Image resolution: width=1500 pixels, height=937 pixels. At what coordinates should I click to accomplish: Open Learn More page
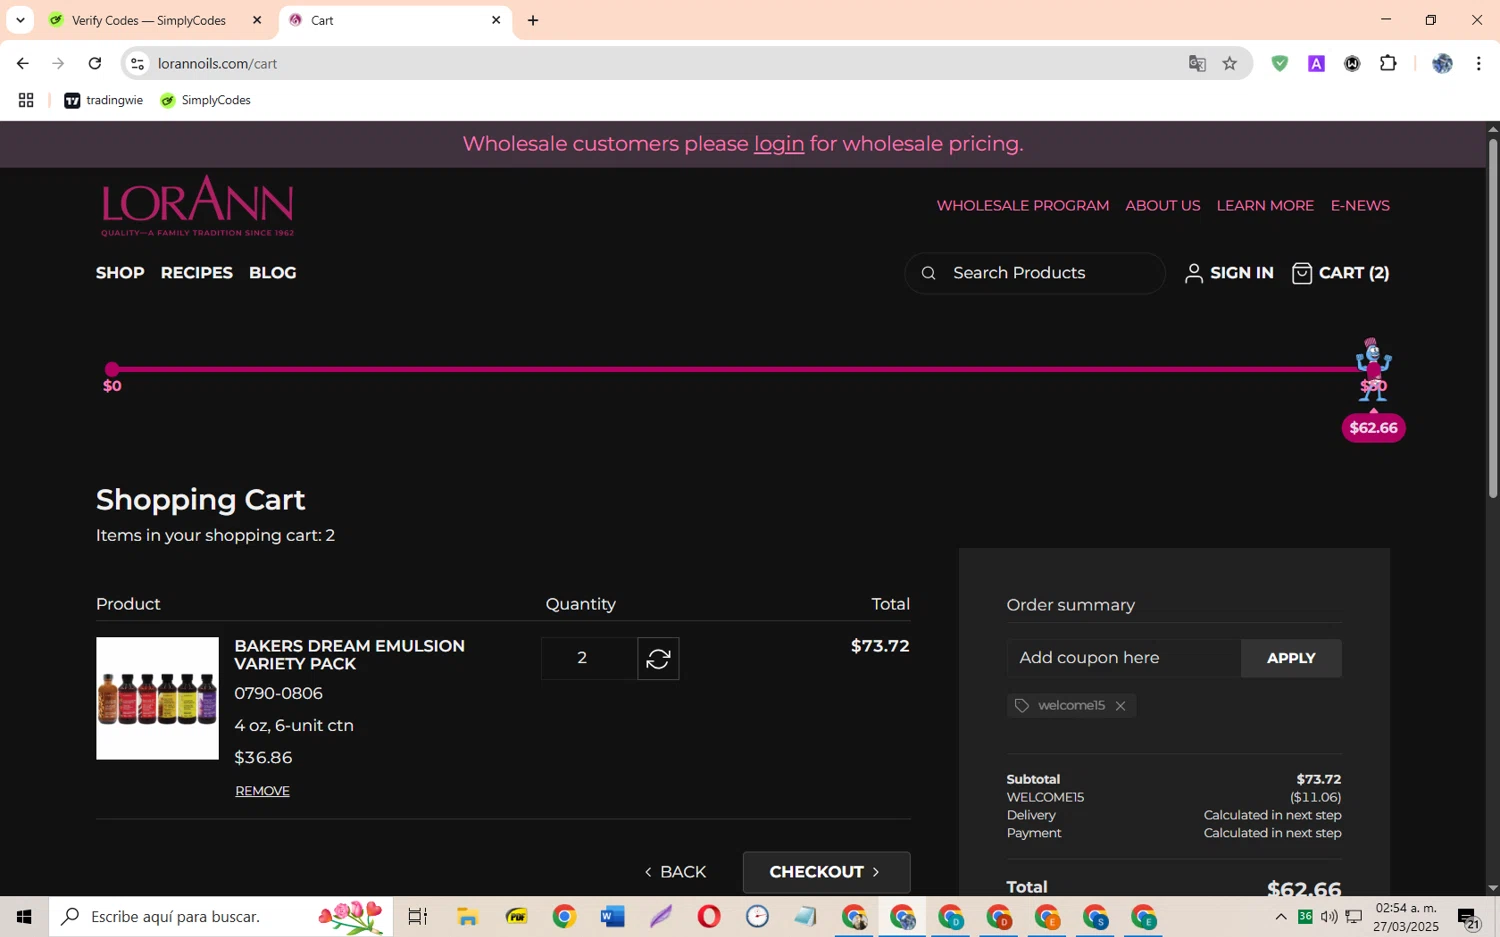click(x=1265, y=206)
